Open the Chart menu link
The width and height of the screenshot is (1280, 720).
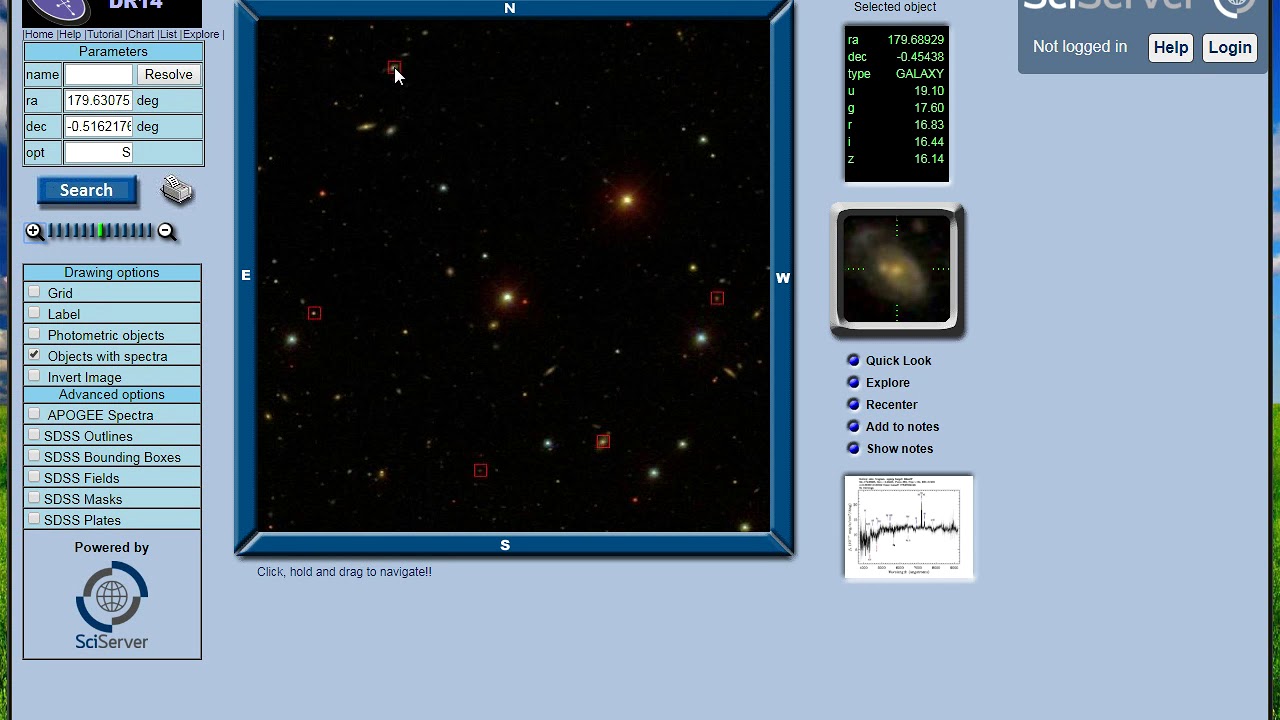pos(140,34)
